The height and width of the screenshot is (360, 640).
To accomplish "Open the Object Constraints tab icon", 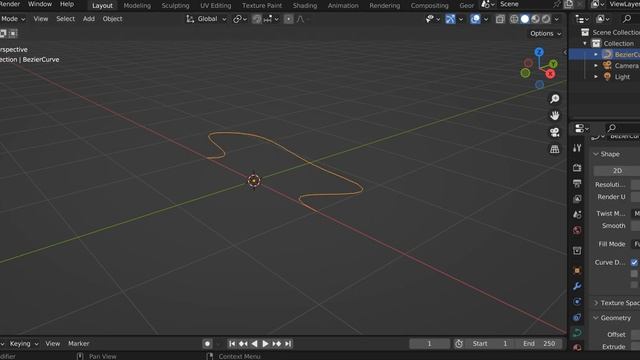I will coord(577,317).
